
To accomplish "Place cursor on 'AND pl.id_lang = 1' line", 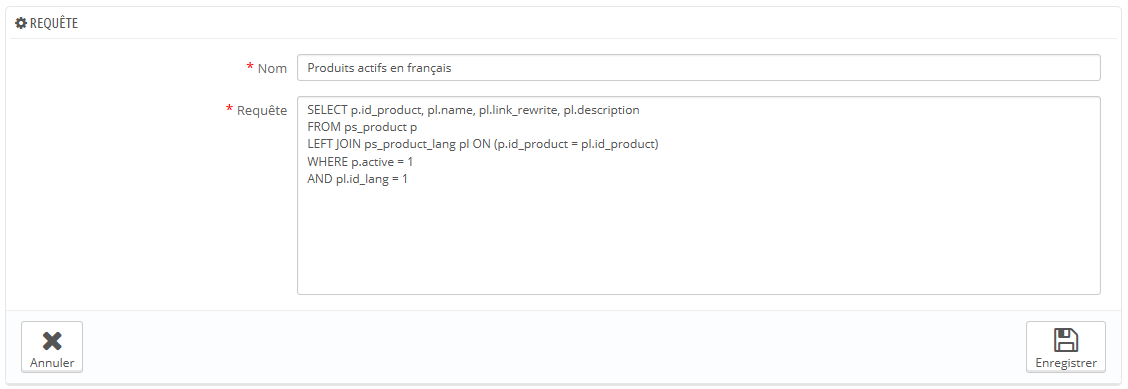I will (358, 179).
